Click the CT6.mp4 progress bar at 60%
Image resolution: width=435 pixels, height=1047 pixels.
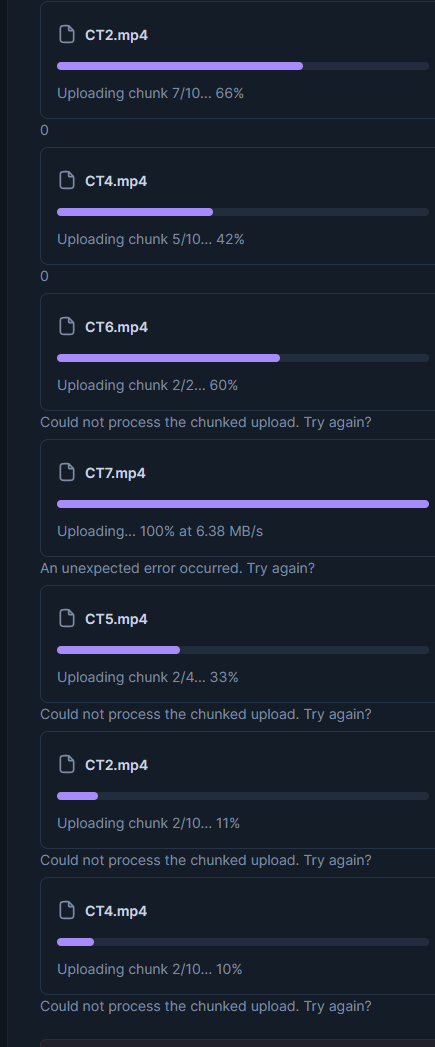[x=243, y=358]
